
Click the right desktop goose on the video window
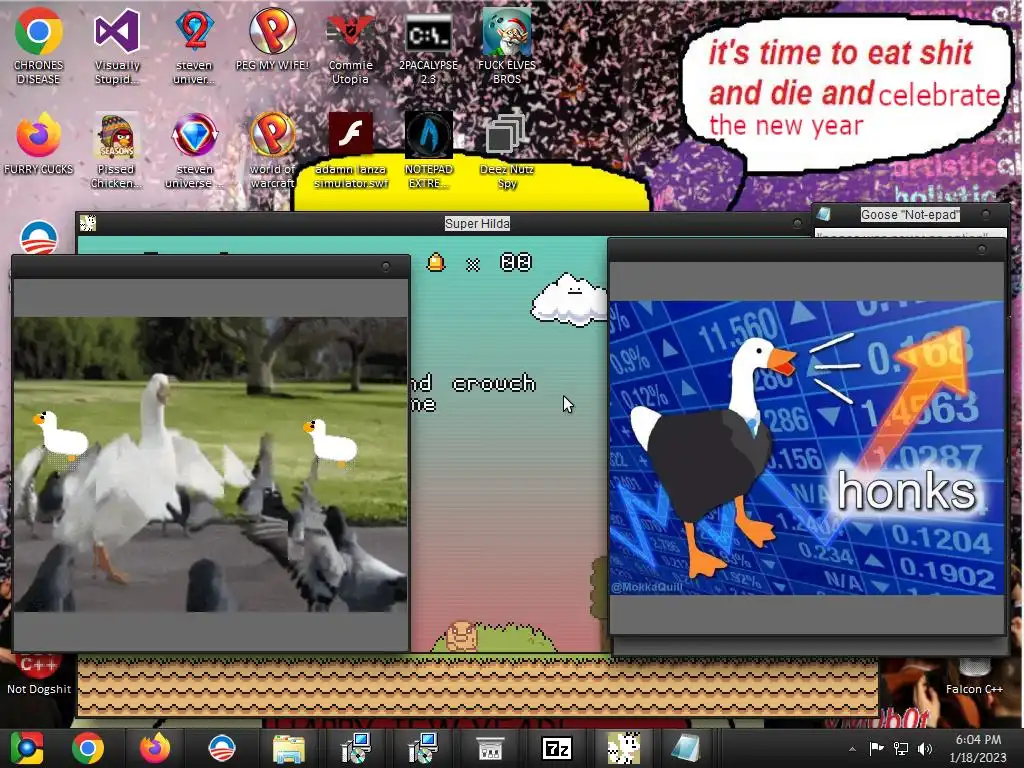(x=330, y=444)
